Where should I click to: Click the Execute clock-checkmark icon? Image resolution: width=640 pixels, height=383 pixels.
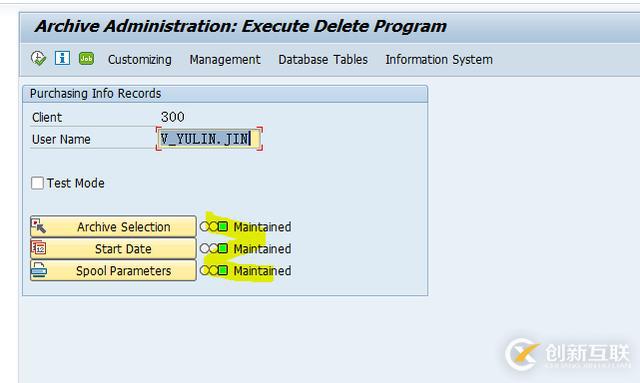pos(38,58)
